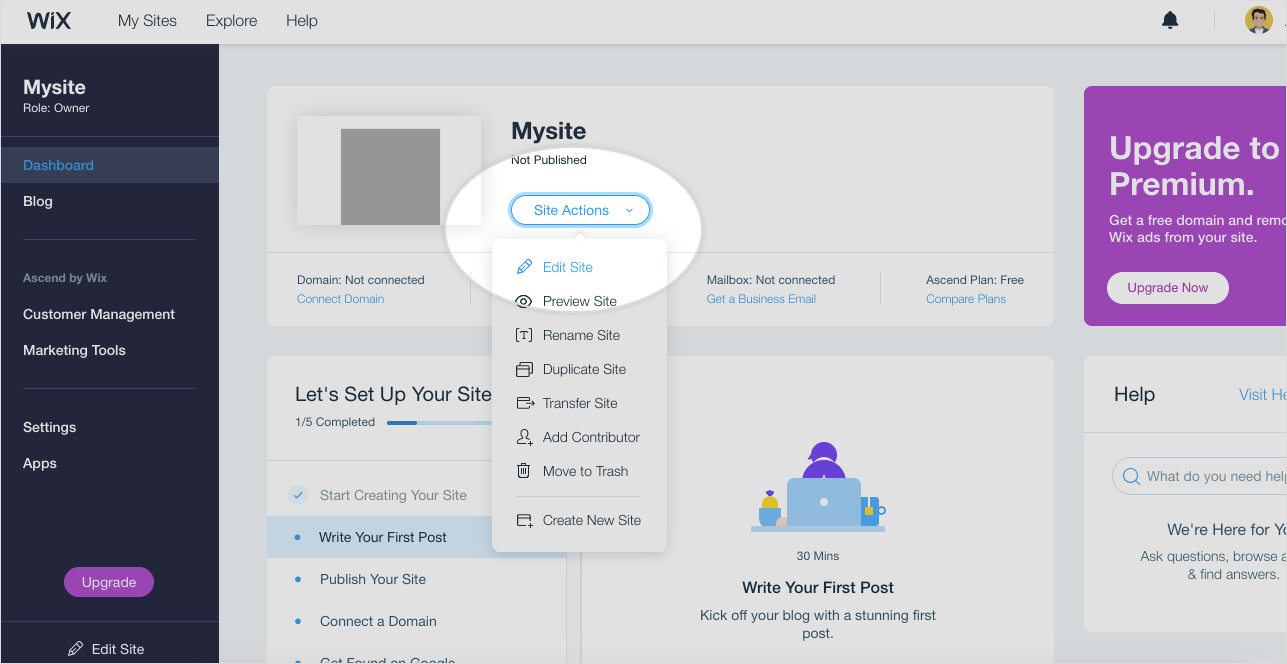Click the Preview Site eye icon
The width and height of the screenshot is (1287, 664).
tap(524, 301)
